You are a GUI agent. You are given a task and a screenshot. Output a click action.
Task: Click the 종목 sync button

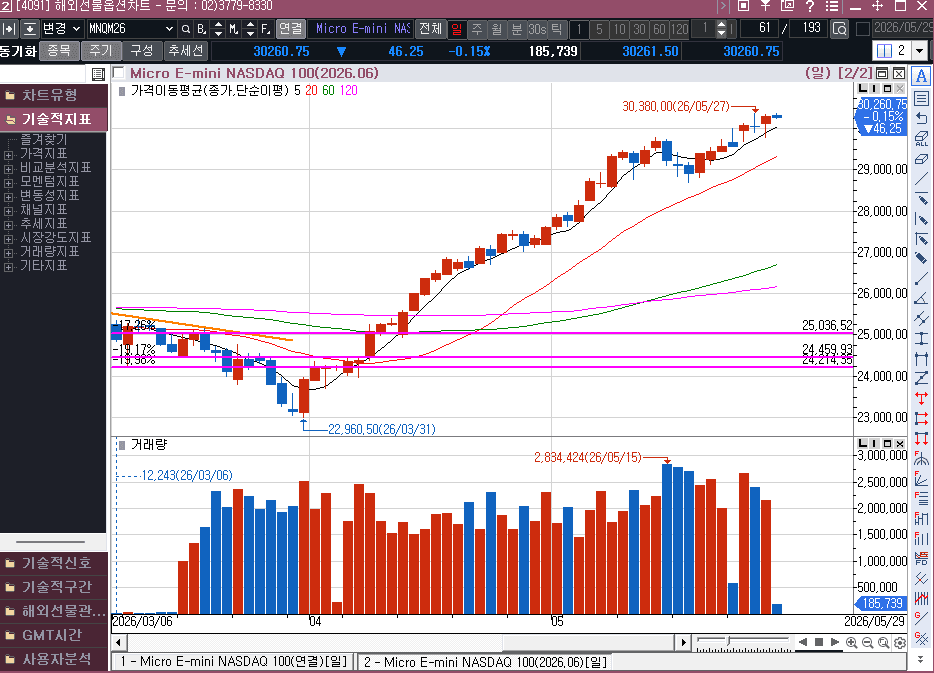pos(59,51)
